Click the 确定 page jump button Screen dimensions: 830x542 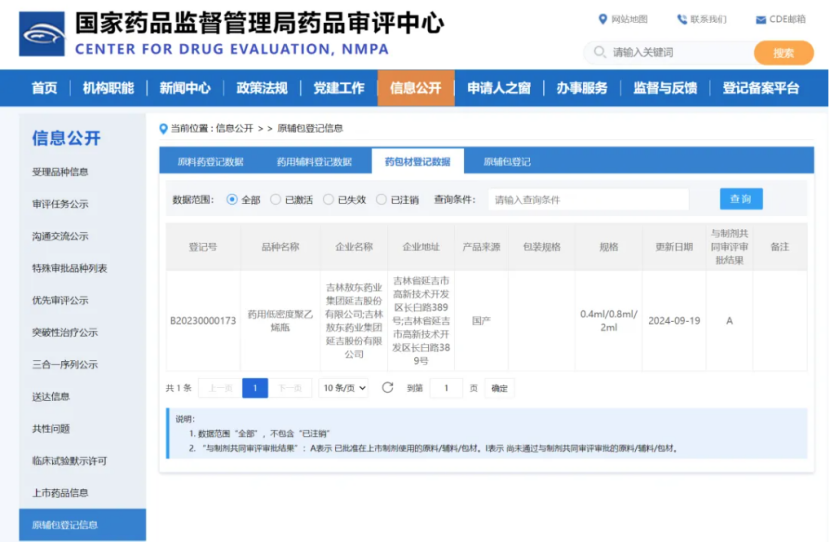(x=499, y=388)
